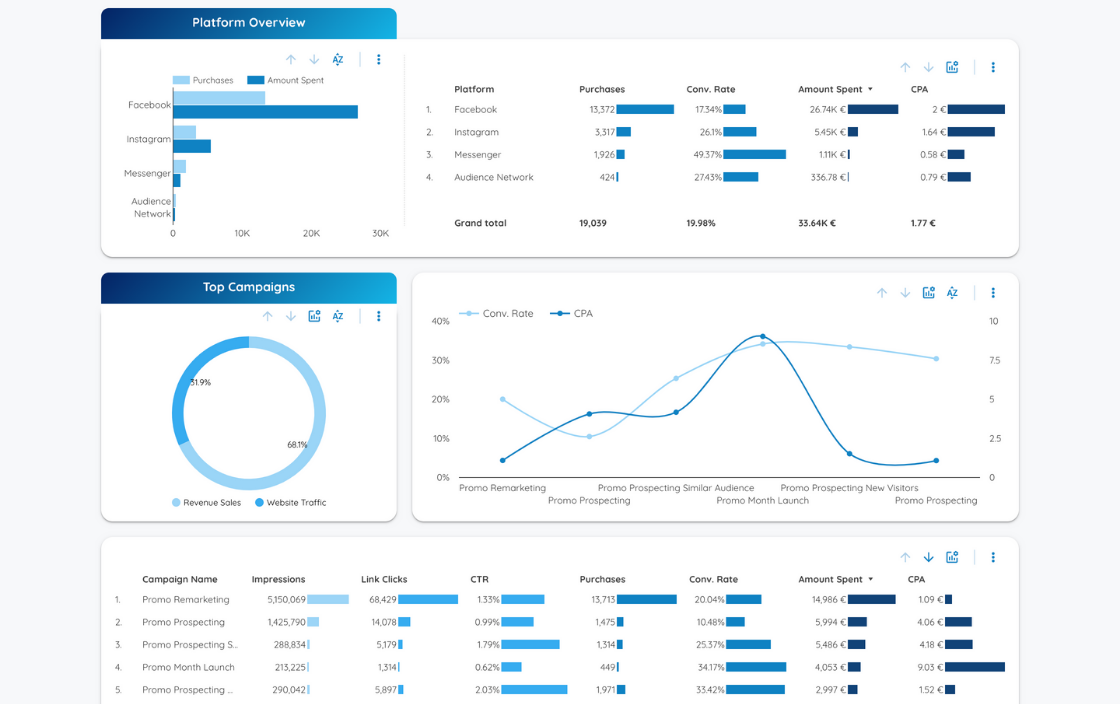Open three-dot menu of the Platform table
This screenshot has width=1120, height=704.
993,67
